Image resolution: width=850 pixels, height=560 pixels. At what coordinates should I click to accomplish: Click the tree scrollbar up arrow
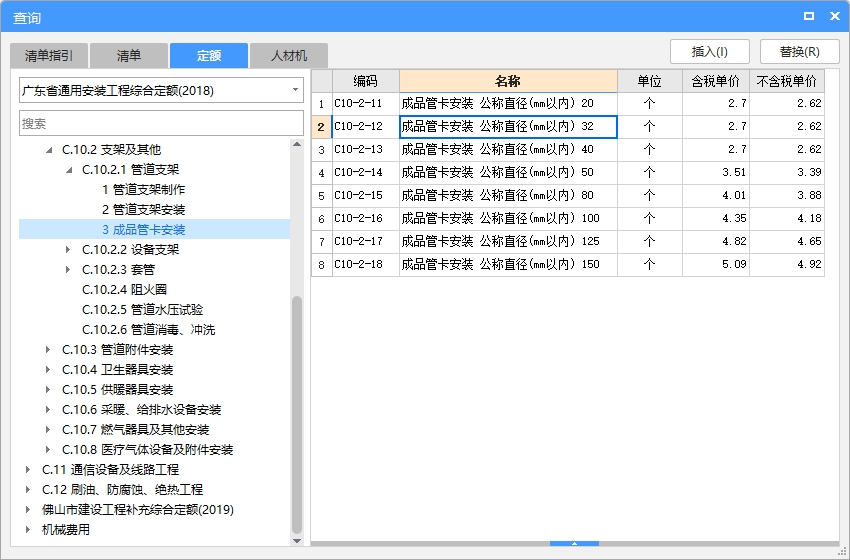[x=297, y=144]
